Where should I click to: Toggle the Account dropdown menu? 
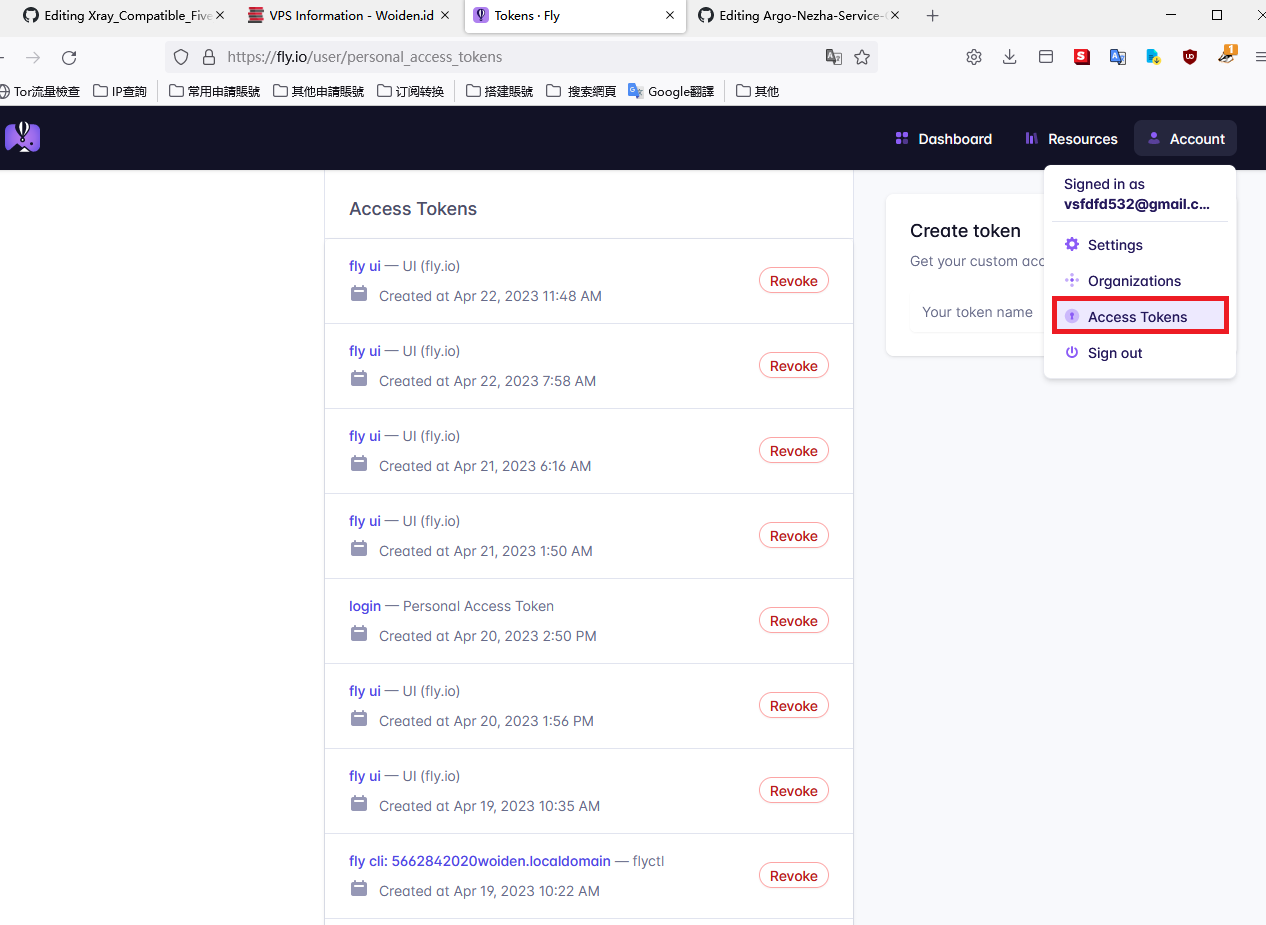pyautogui.click(x=1185, y=139)
